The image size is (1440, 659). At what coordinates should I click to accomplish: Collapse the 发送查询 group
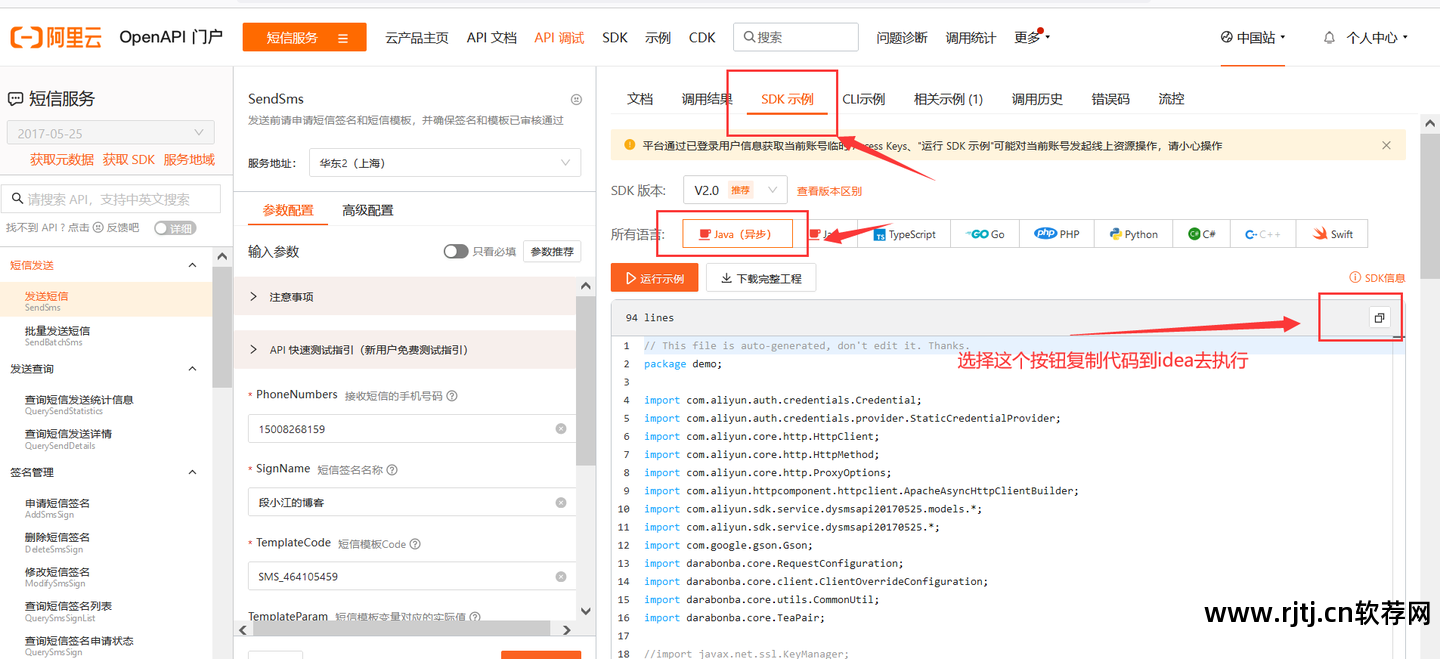[x=193, y=369]
